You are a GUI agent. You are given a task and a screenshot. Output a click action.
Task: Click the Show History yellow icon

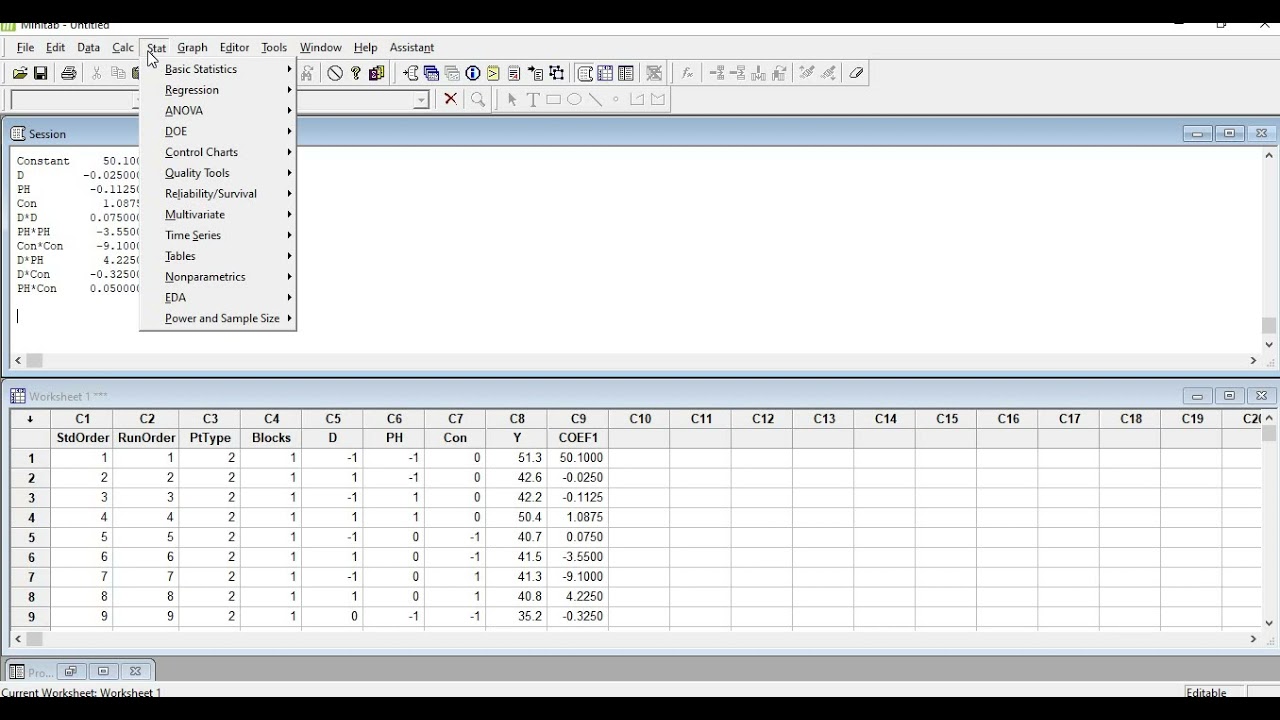pos(493,73)
